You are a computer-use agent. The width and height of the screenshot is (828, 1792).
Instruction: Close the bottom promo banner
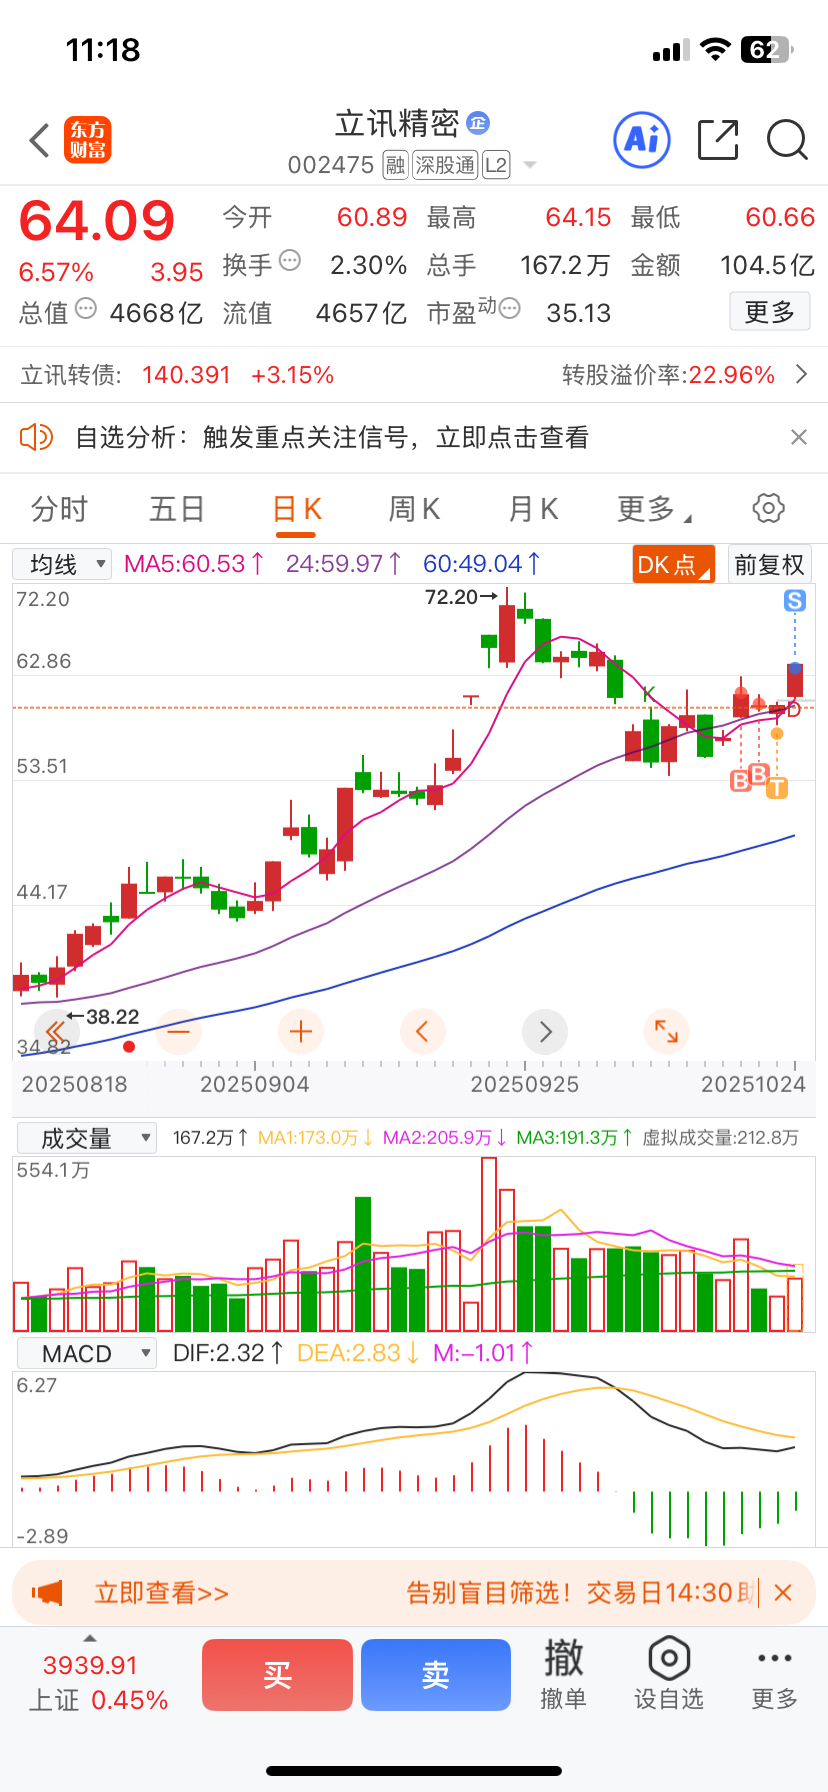pos(783,1593)
